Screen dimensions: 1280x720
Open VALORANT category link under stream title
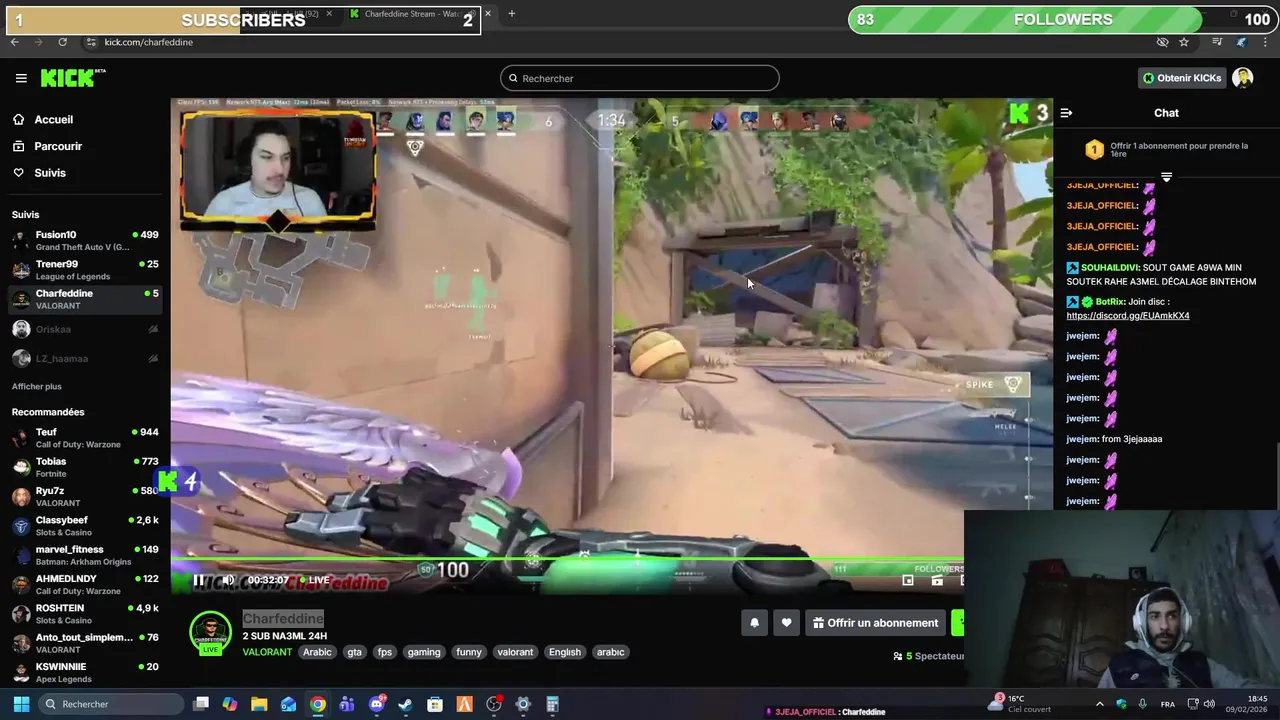point(267,652)
